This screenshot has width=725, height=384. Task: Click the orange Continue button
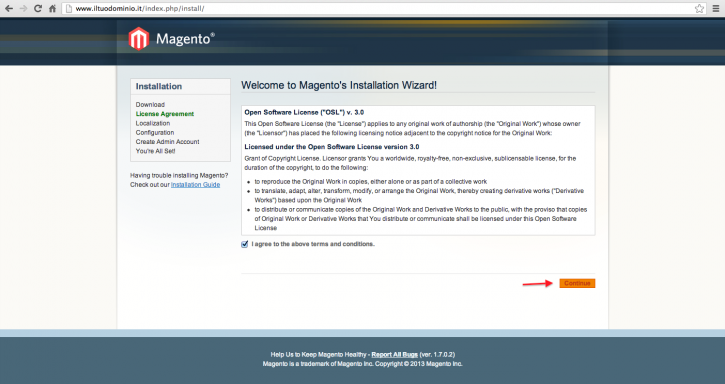(x=577, y=283)
